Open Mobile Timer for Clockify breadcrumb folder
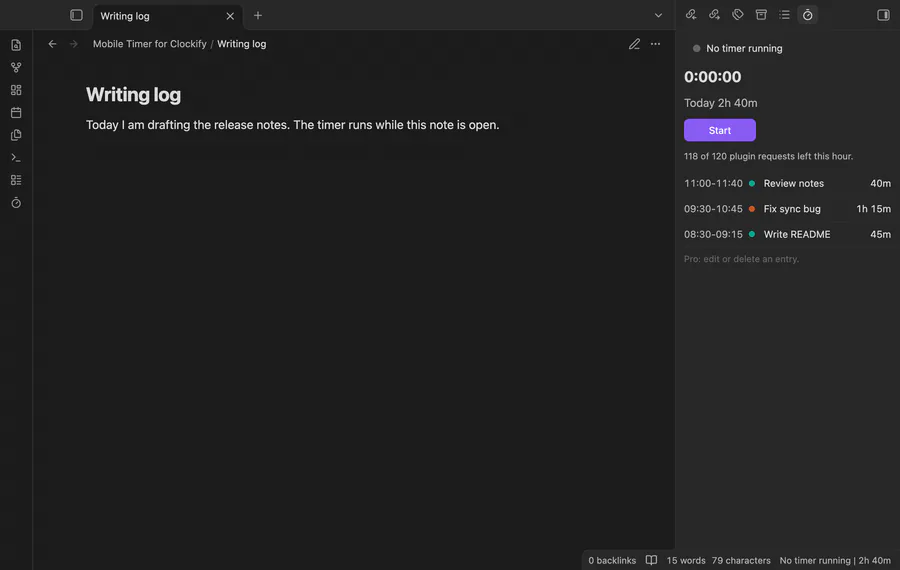The image size is (900, 570). click(x=150, y=44)
